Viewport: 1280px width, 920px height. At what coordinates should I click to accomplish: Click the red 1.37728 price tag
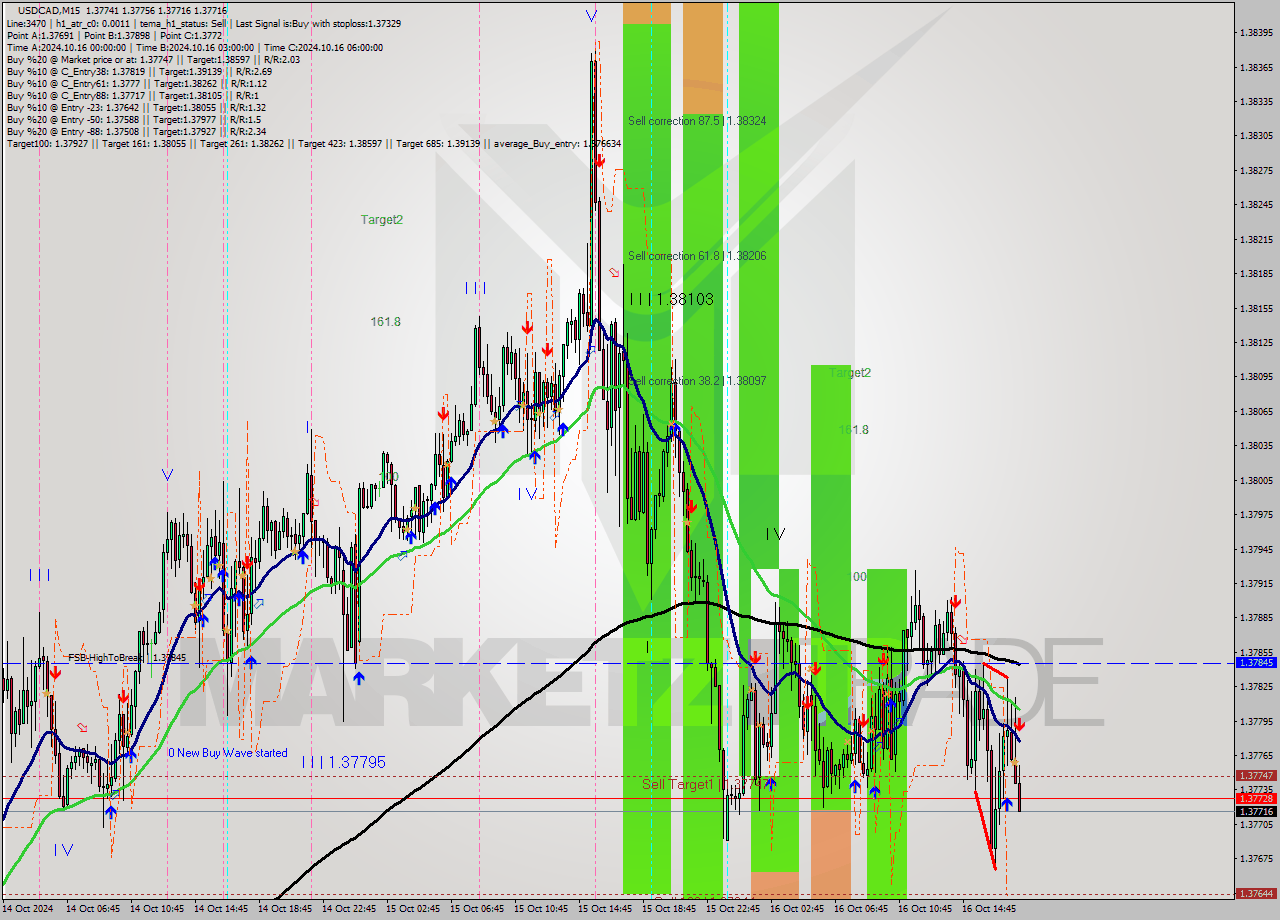click(1256, 799)
